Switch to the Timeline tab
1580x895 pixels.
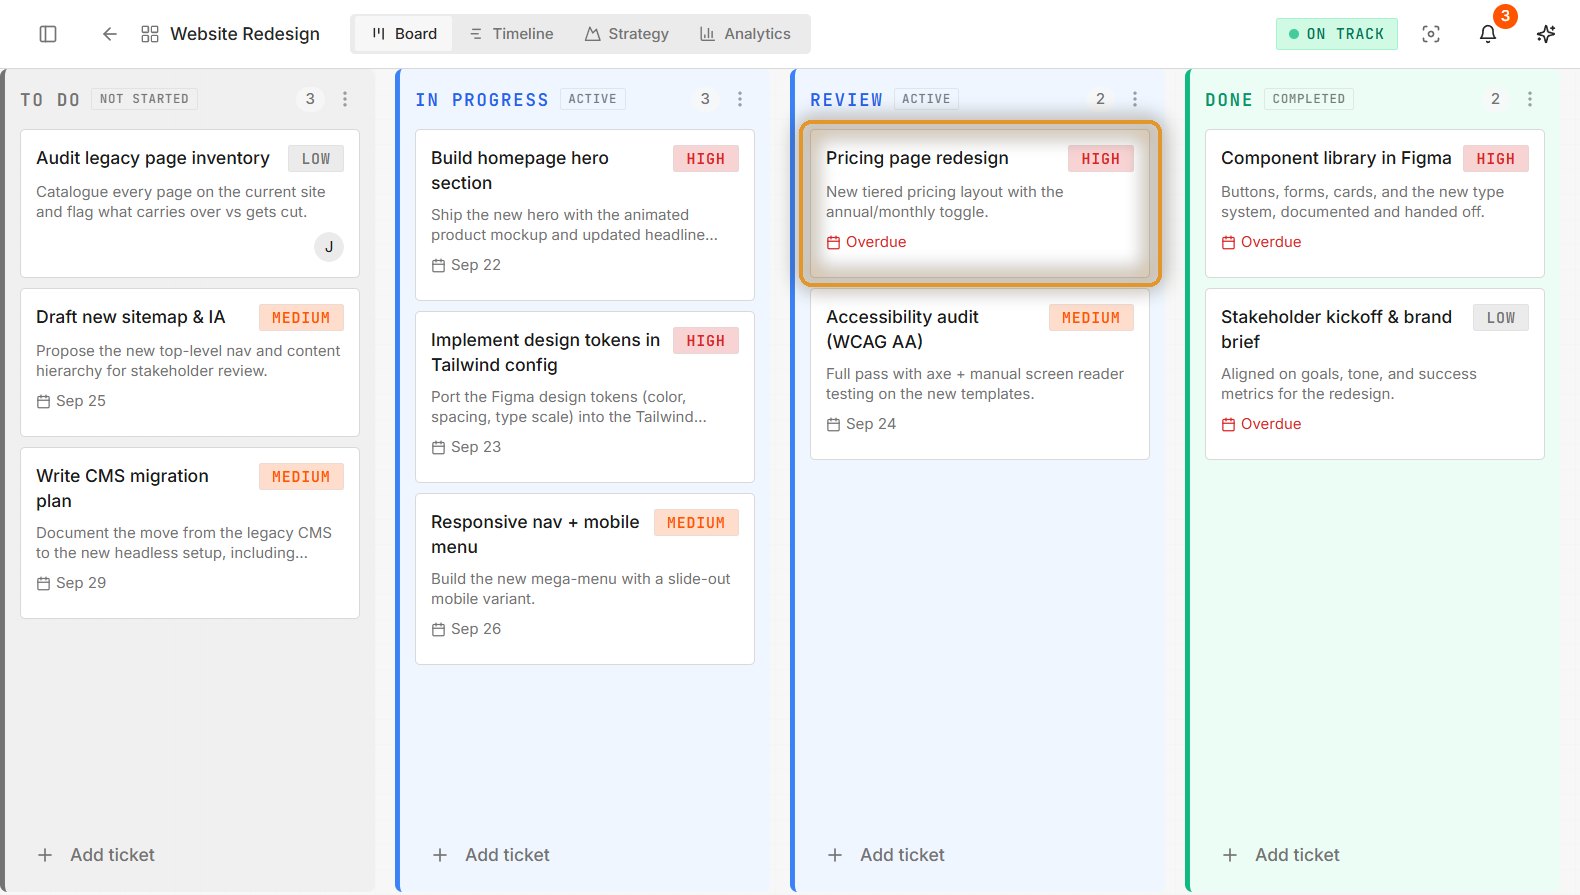pyautogui.click(x=511, y=34)
